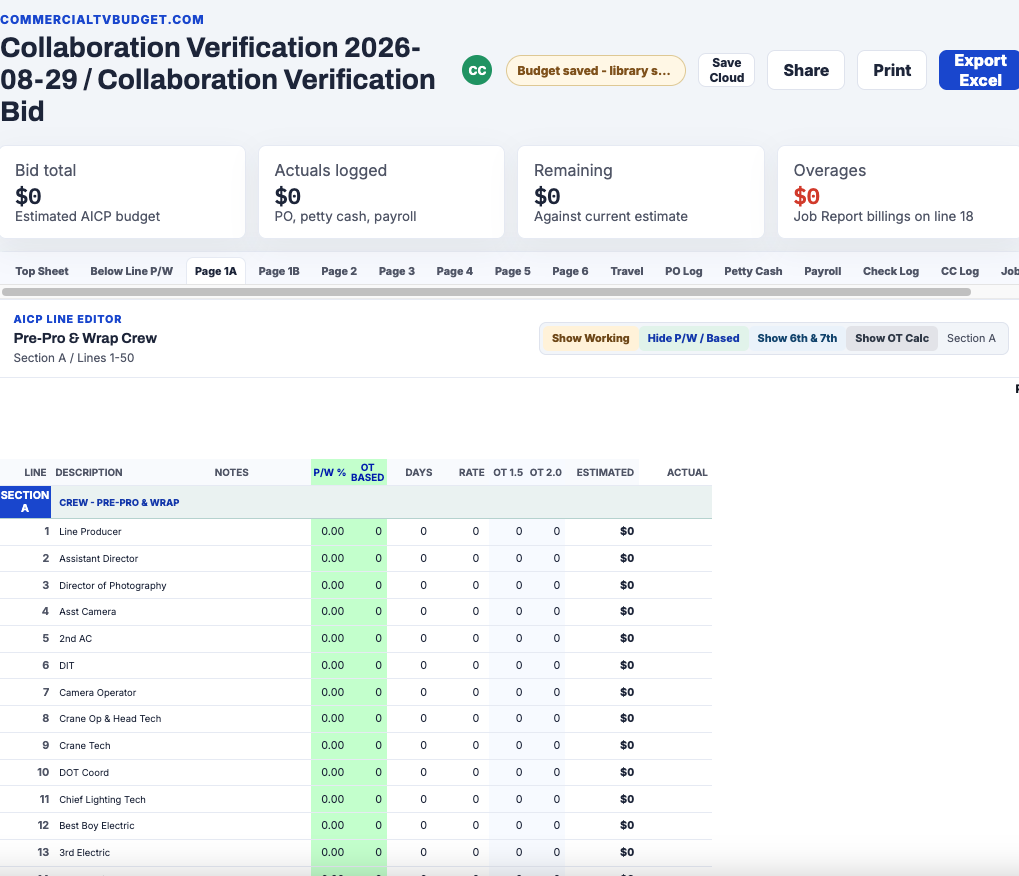Image resolution: width=1019 pixels, height=876 pixels.
Task: Select the CC Log tab
Action: coord(960,271)
